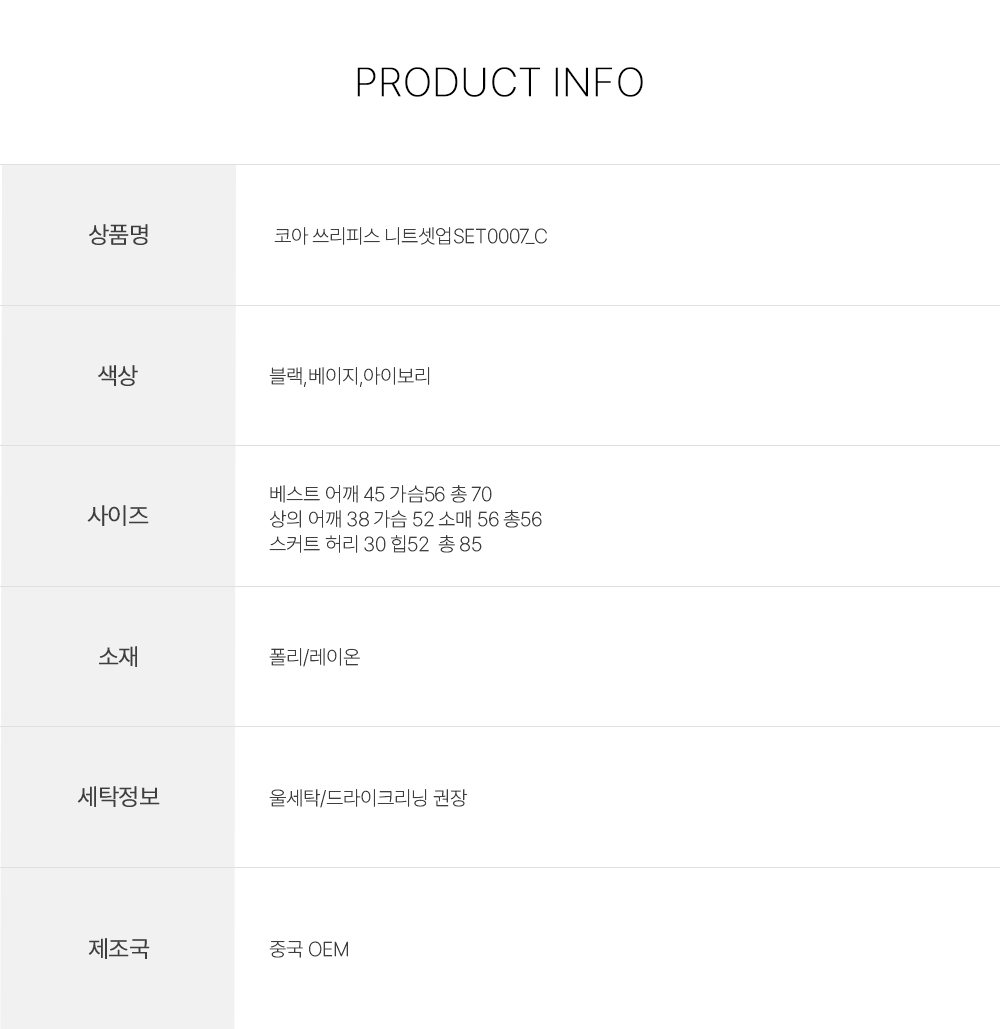
Task: Click the 상품명 row label
Action: click(x=118, y=235)
